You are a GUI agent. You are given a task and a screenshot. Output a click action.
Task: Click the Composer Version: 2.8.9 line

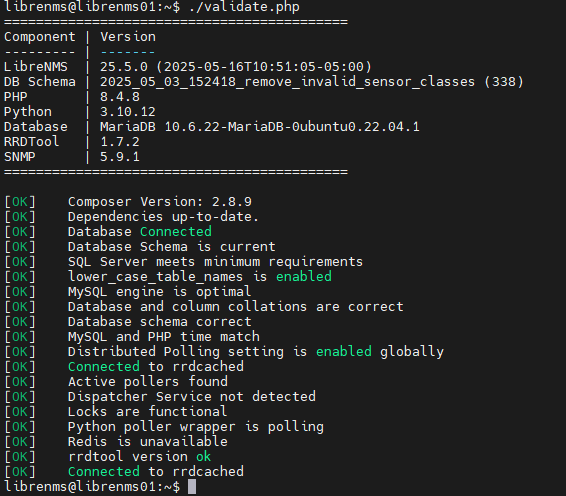click(x=160, y=202)
